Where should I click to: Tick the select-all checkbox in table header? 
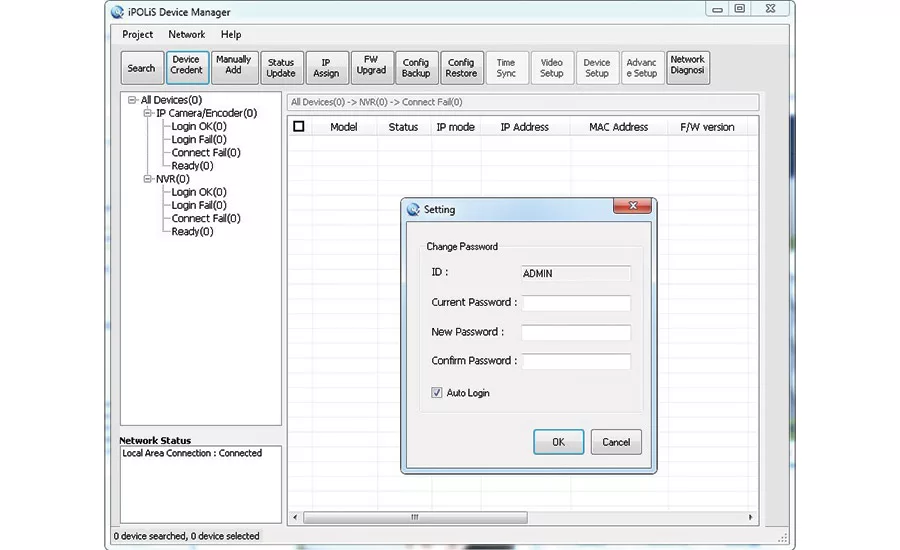298,126
